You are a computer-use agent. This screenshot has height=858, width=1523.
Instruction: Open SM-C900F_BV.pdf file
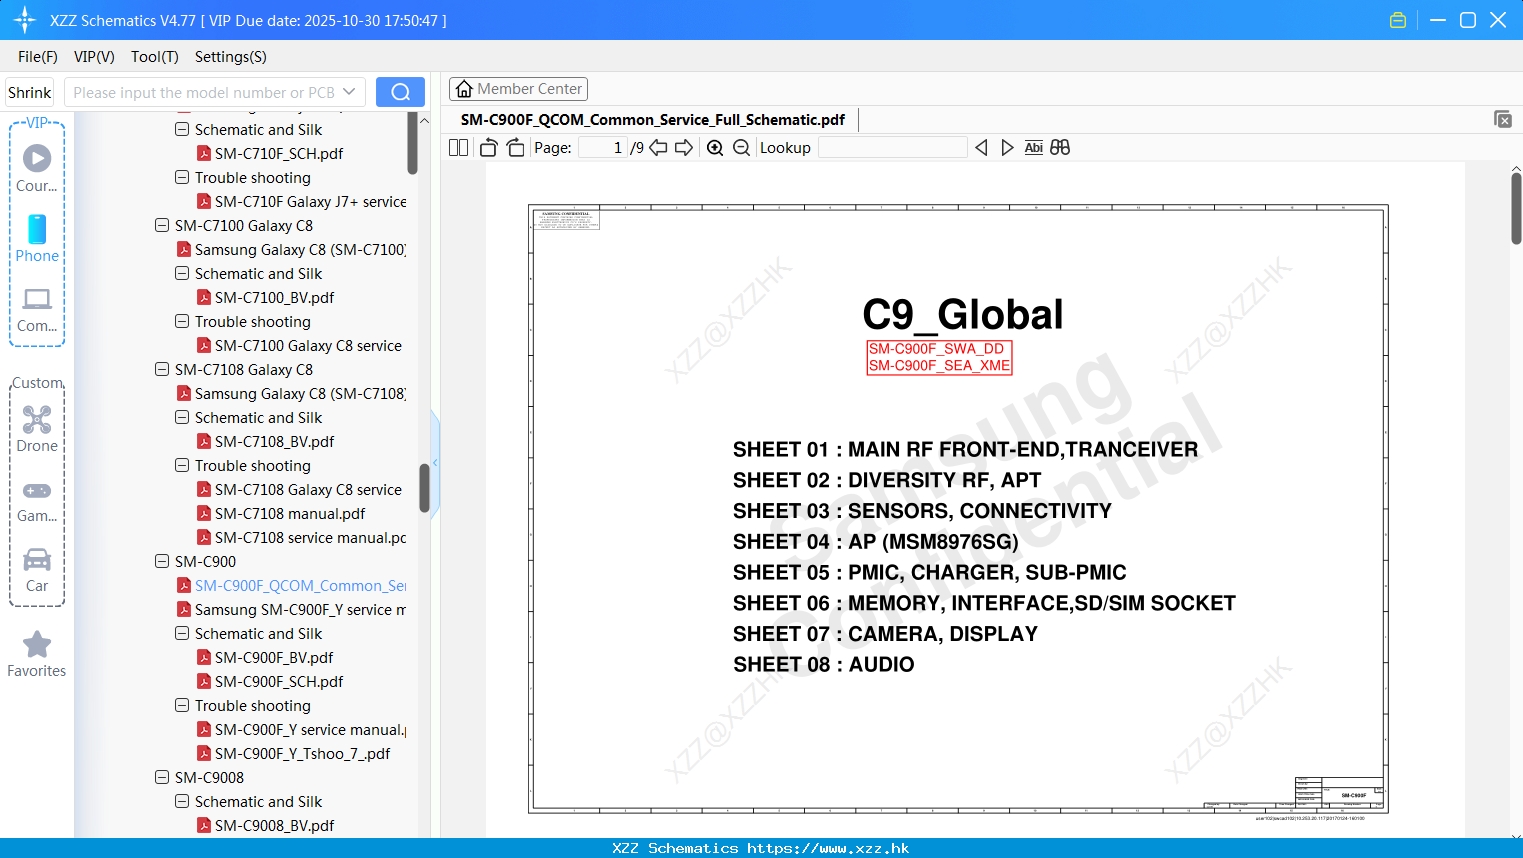[274, 657]
